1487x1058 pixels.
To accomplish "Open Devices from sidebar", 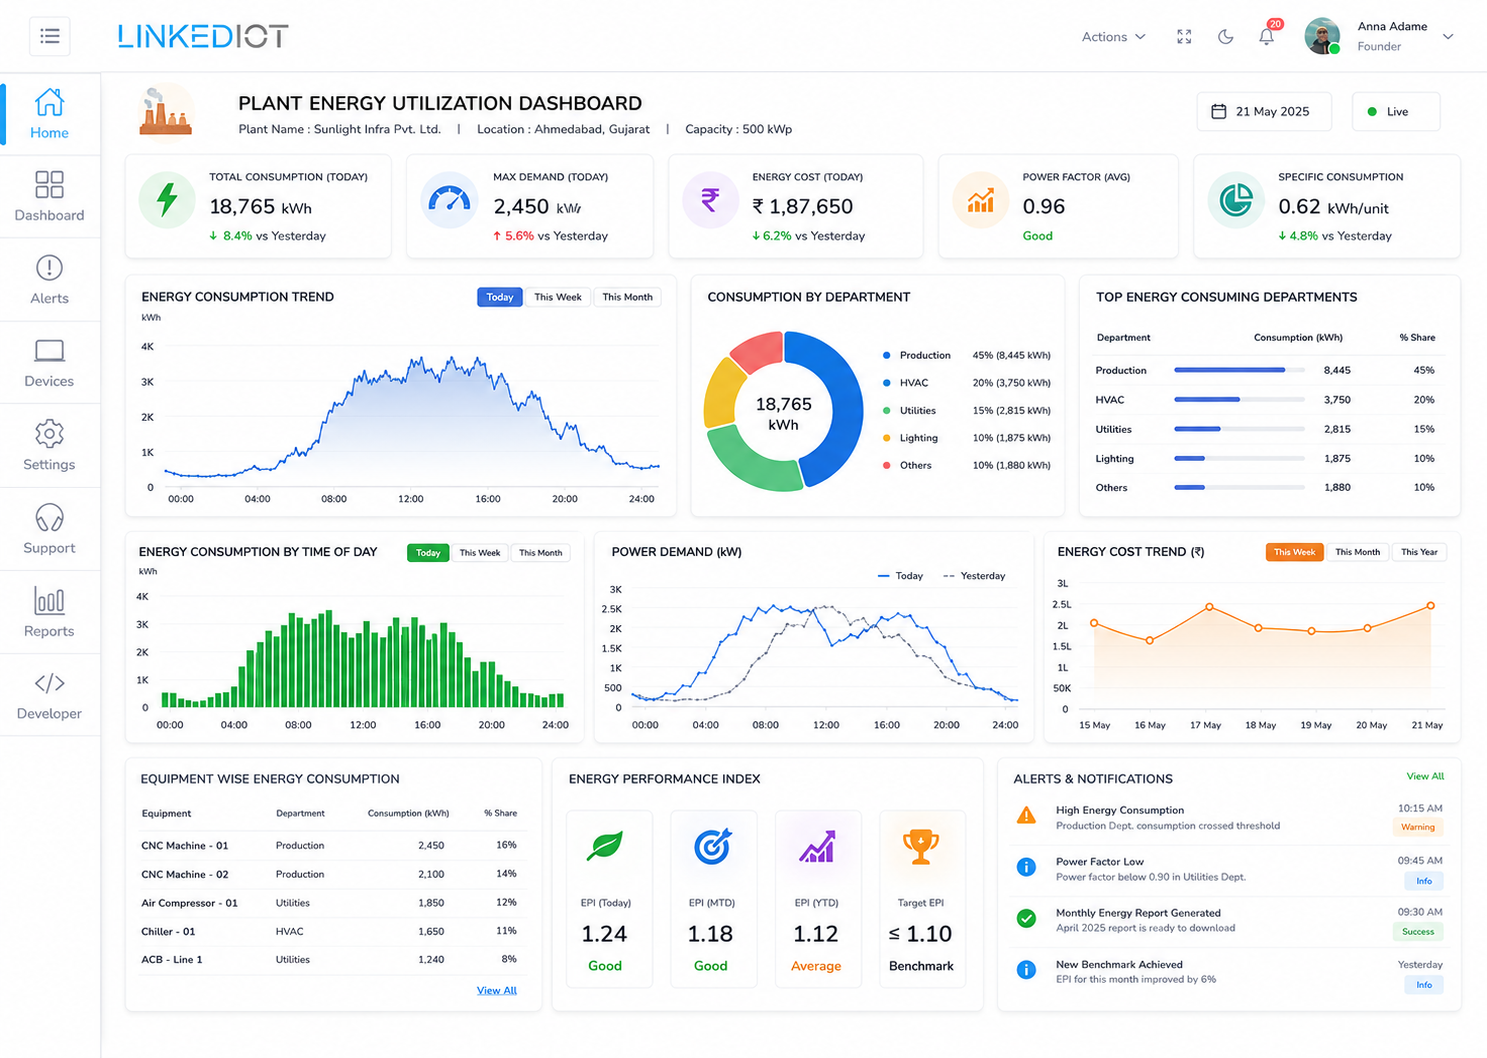I will 49,363.
